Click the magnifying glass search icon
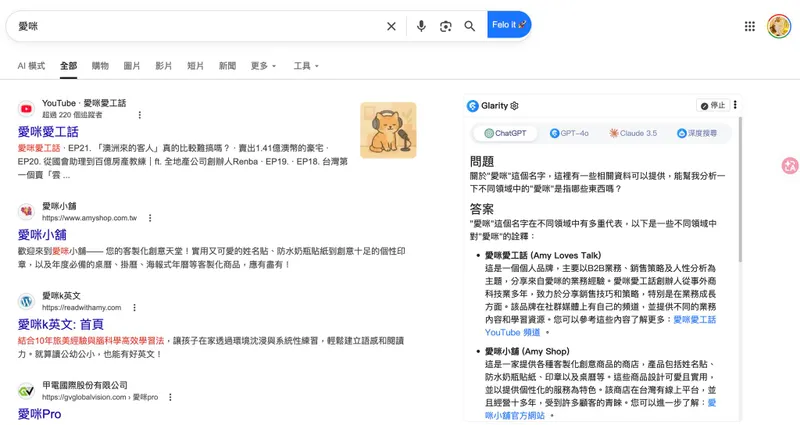Image resolution: width=800 pixels, height=425 pixels. pyautogui.click(x=470, y=26)
